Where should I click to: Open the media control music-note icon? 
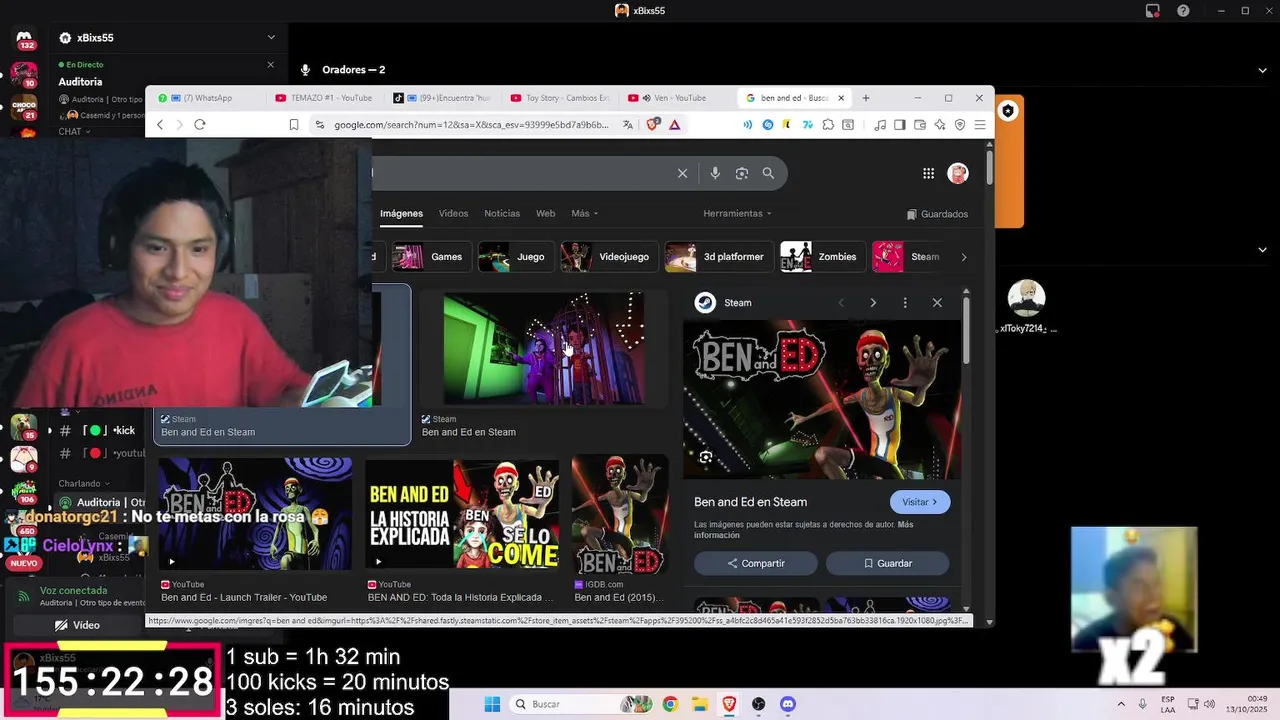click(880, 125)
